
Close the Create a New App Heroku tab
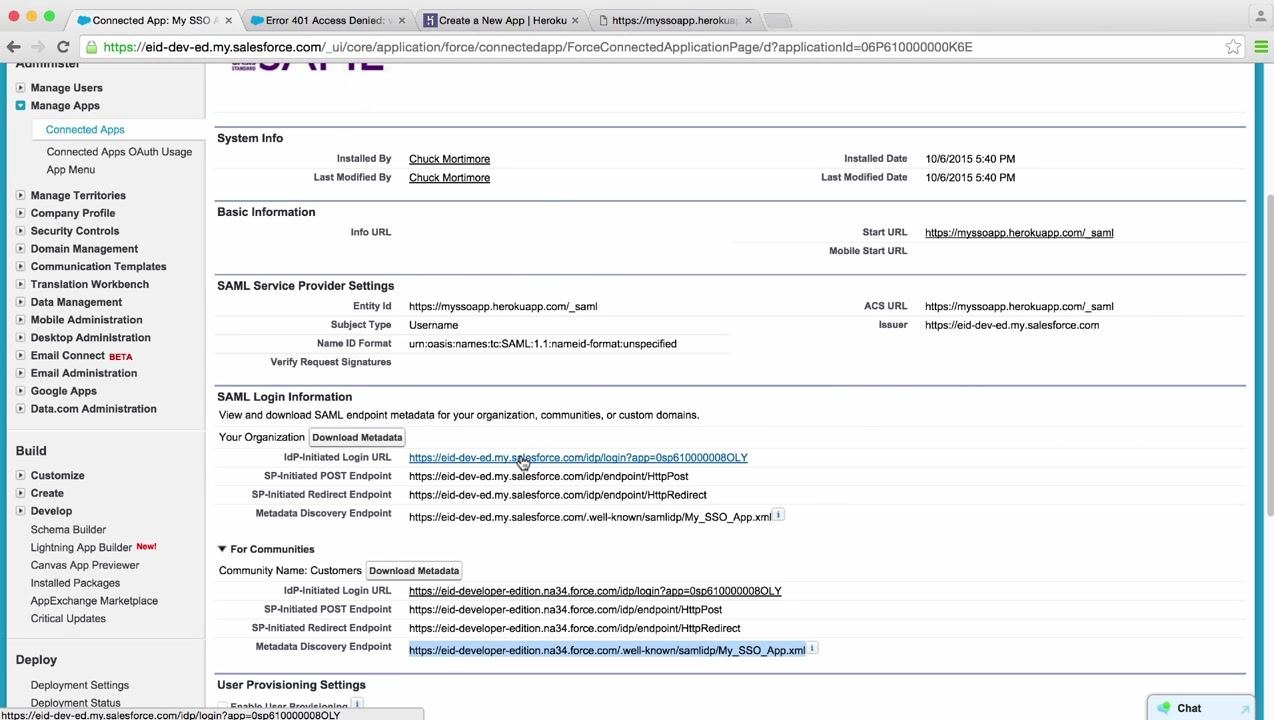coord(575,20)
